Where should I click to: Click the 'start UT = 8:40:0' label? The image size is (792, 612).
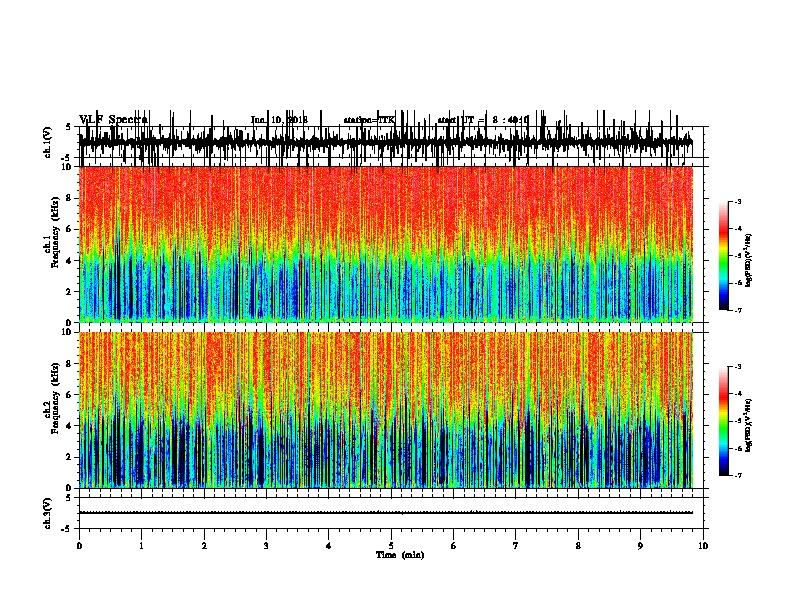coord(483,120)
